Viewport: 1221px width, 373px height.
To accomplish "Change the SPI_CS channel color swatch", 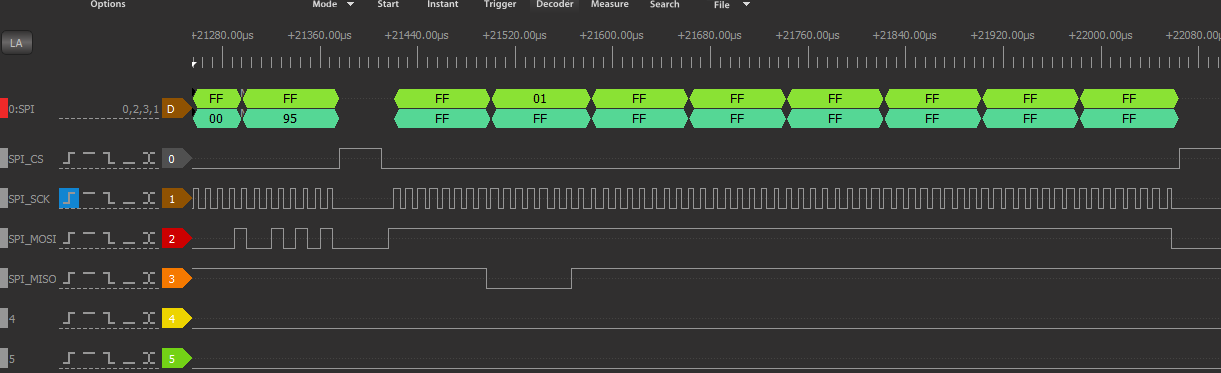I will 3,159.
